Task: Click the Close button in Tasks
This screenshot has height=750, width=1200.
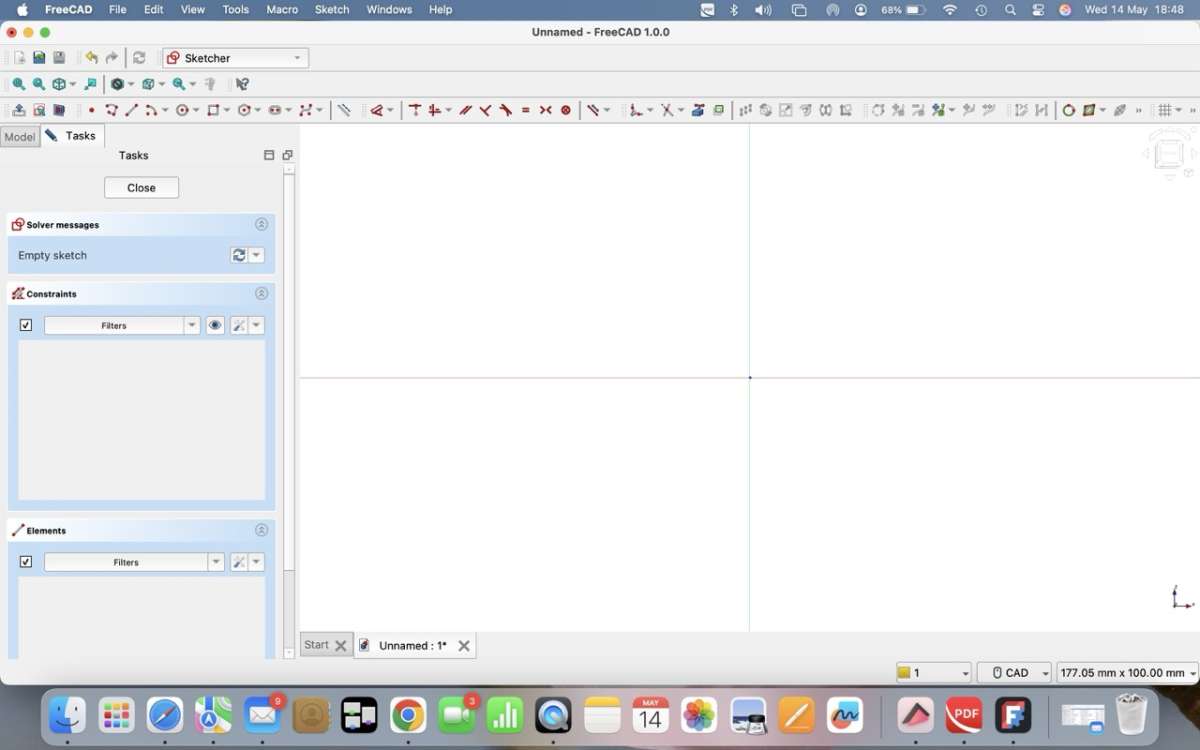Action: point(141,188)
